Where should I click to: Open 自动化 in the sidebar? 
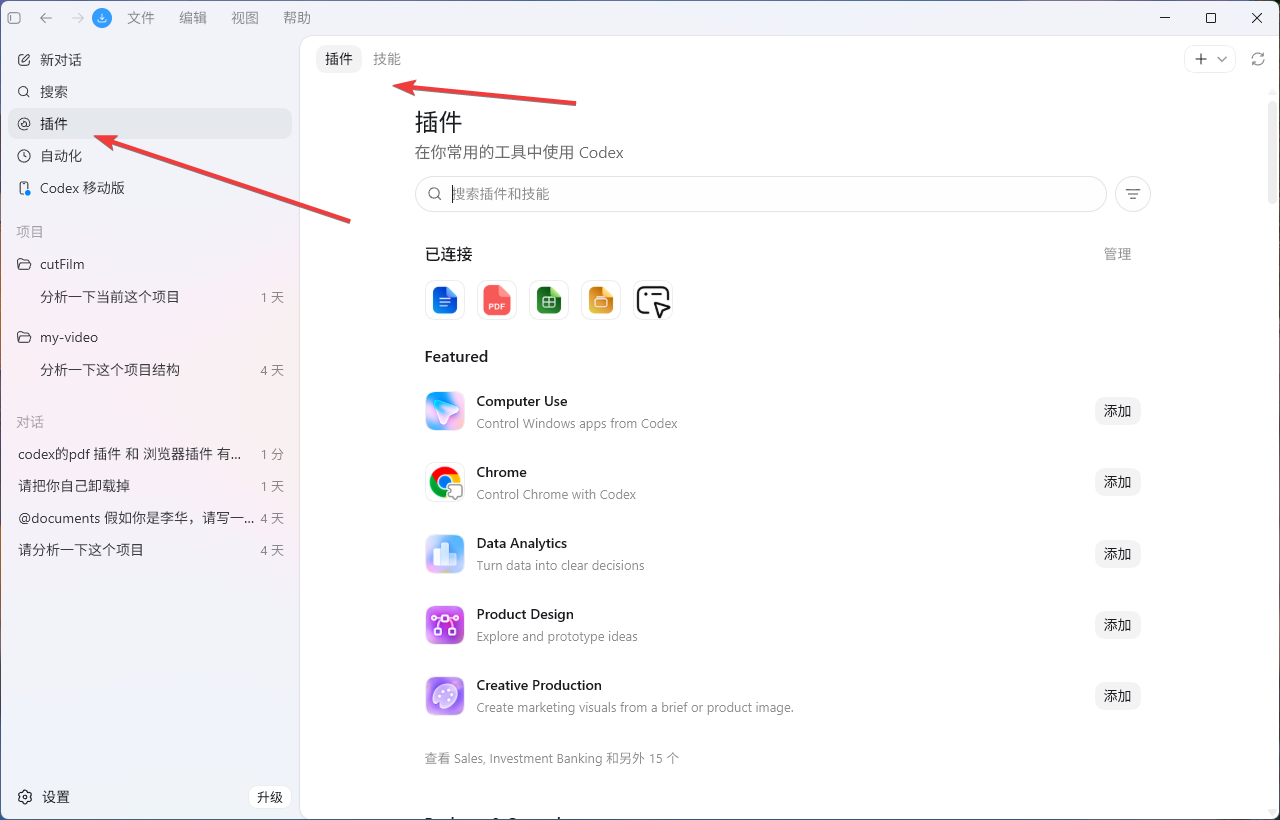[150, 156]
